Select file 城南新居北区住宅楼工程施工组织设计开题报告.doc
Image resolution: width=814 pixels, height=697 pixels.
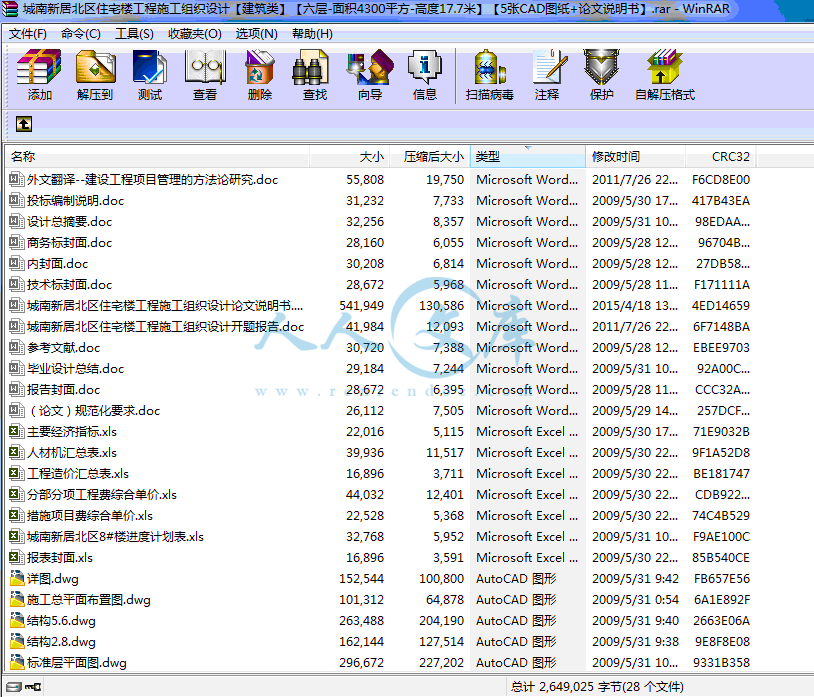pos(165,326)
